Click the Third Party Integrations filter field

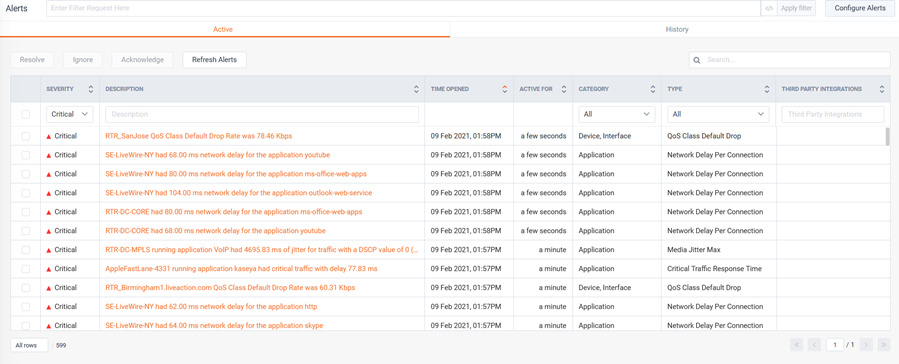(x=833, y=114)
